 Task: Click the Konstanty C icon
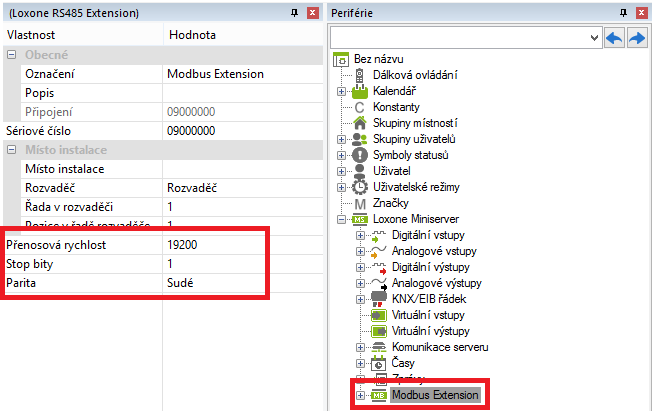coord(359,107)
